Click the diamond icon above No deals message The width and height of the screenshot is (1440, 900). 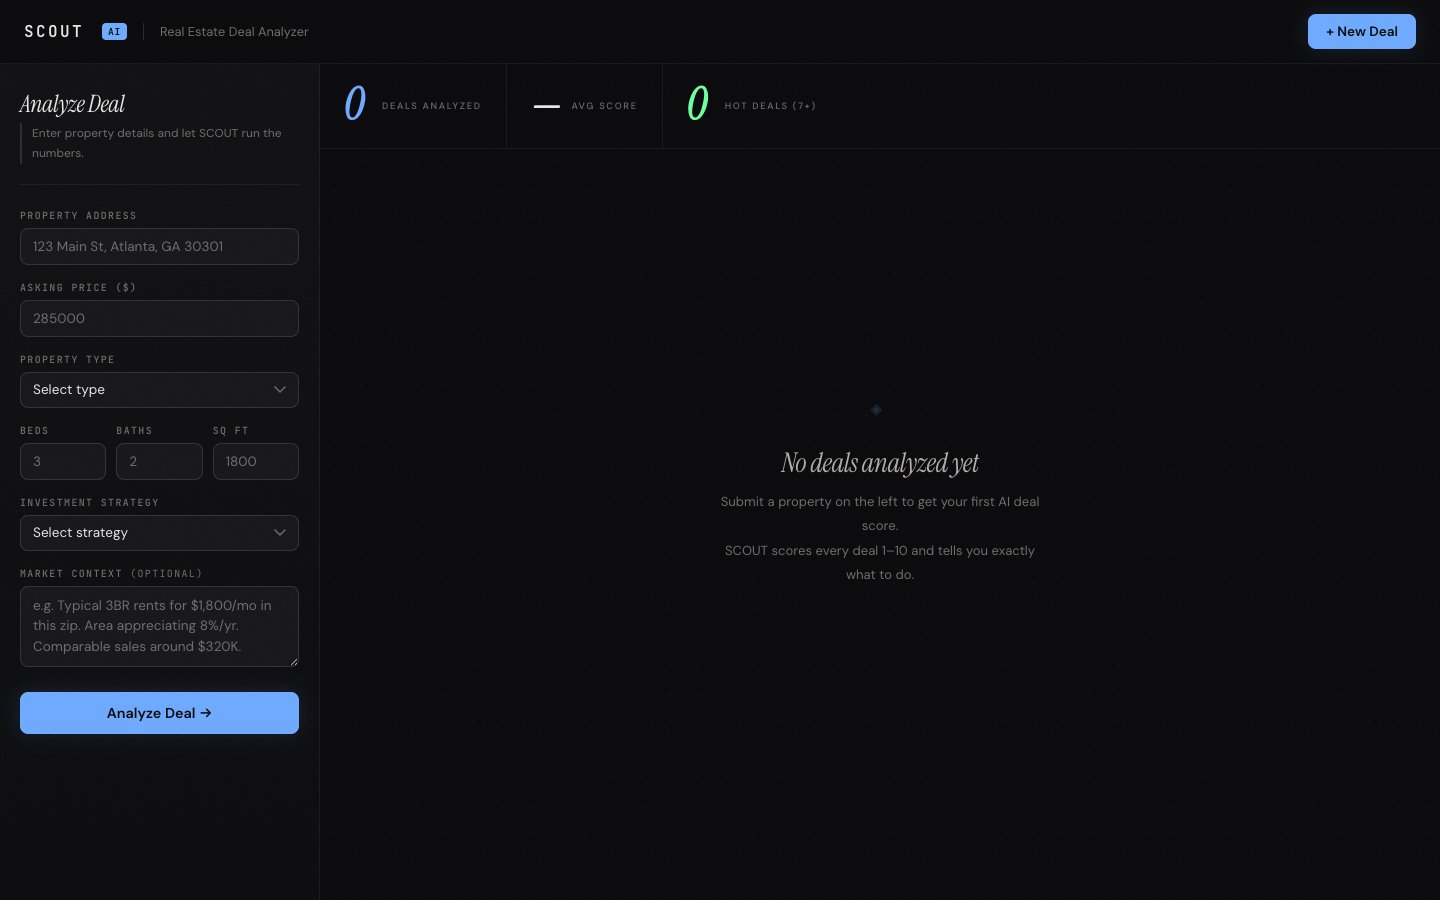coord(876,410)
